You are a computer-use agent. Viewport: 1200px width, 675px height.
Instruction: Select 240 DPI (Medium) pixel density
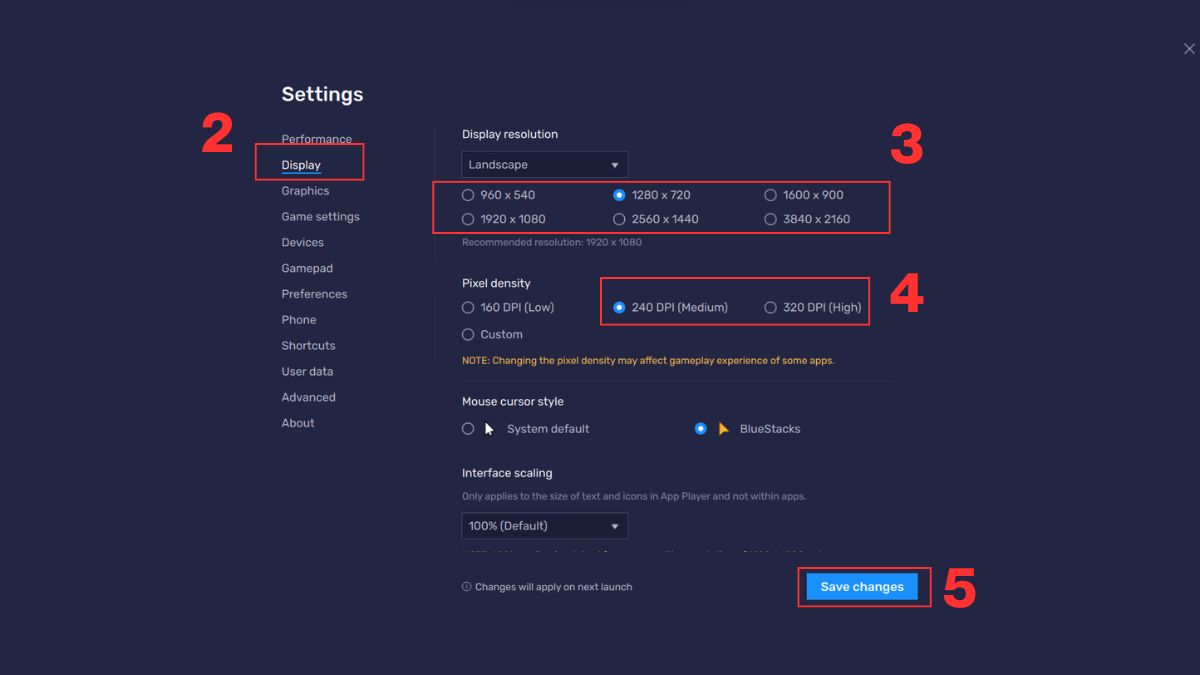pyautogui.click(x=670, y=308)
